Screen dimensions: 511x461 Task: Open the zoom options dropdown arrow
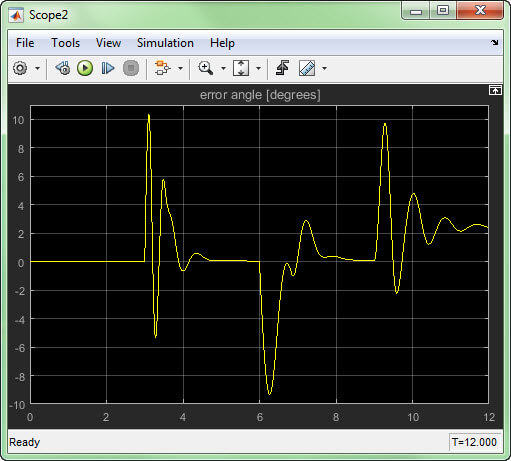223,69
